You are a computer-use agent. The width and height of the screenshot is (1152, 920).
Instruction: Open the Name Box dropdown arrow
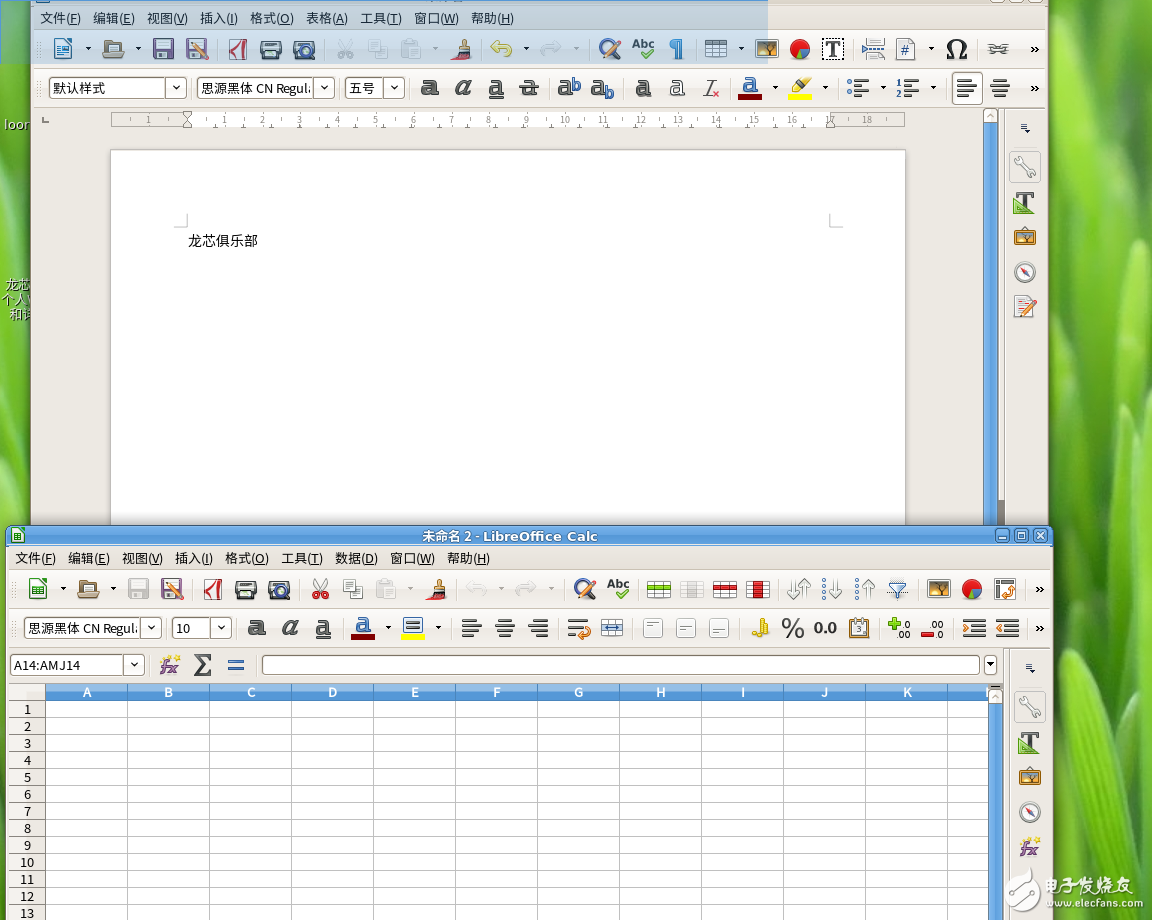(135, 665)
